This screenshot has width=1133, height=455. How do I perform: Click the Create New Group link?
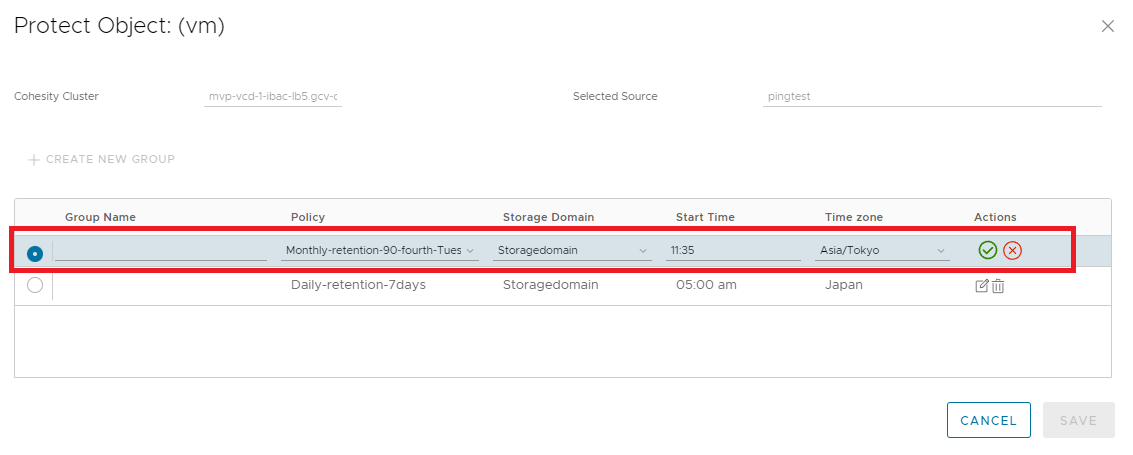[x=110, y=159]
